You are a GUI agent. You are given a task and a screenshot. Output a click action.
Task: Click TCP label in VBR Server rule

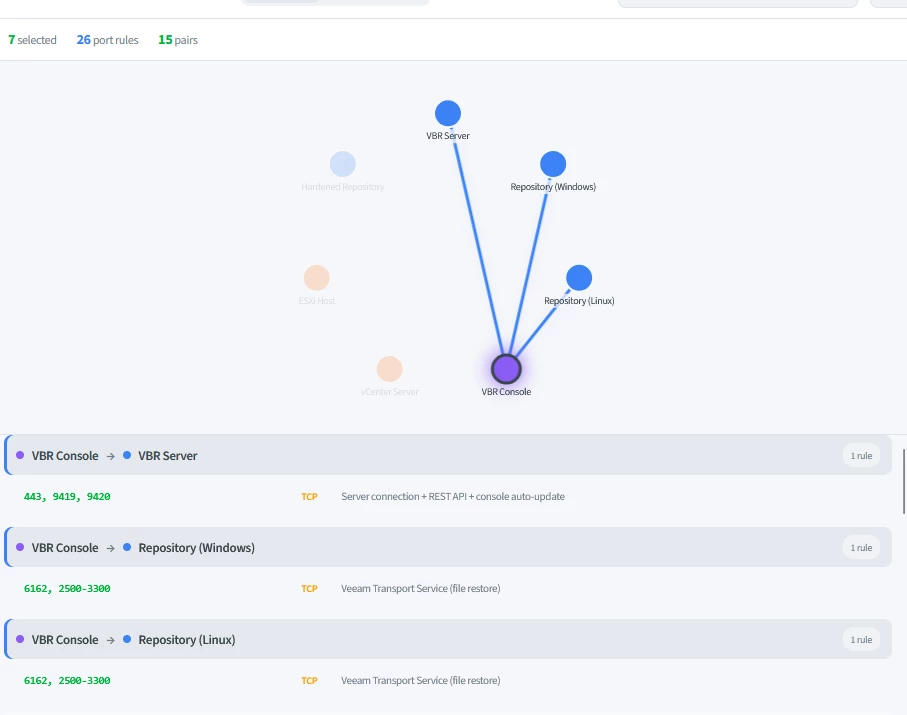click(x=309, y=497)
